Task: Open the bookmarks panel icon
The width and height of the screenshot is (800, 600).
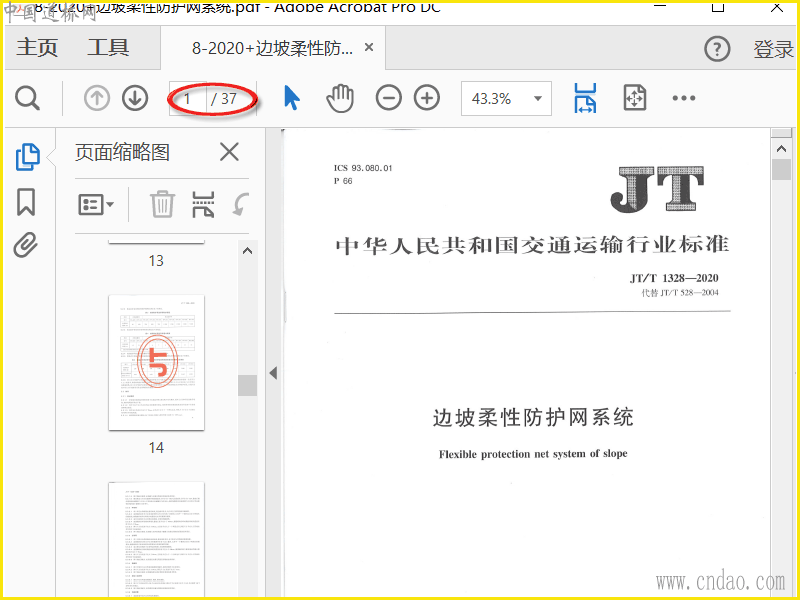Action: click(26, 202)
